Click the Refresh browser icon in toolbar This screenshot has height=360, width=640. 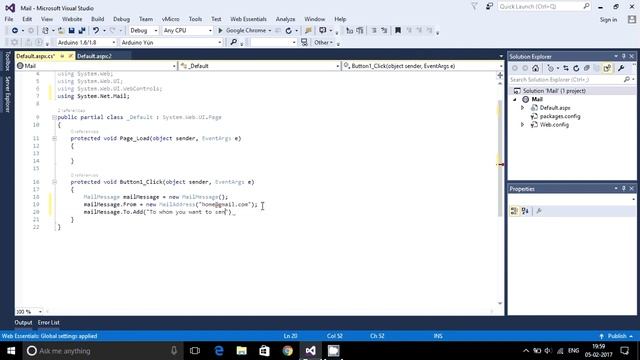(289, 31)
